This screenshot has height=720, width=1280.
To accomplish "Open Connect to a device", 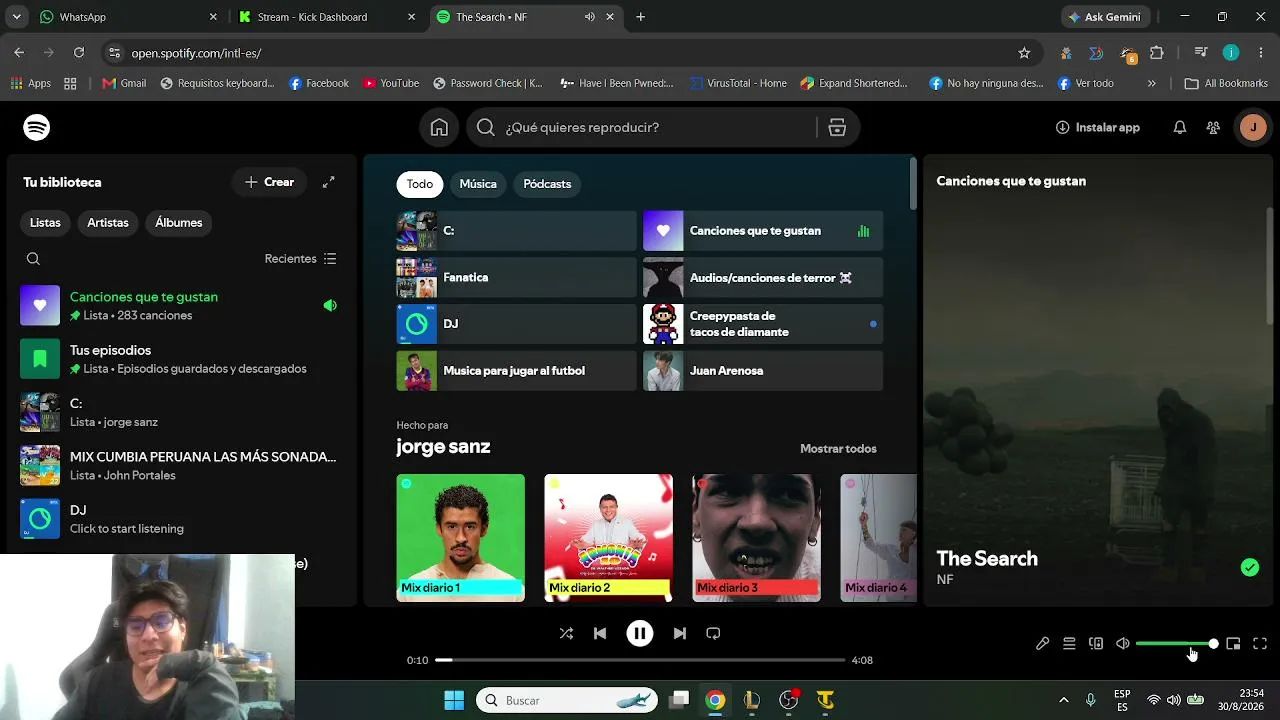I will pyautogui.click(x=1096, y=644).
